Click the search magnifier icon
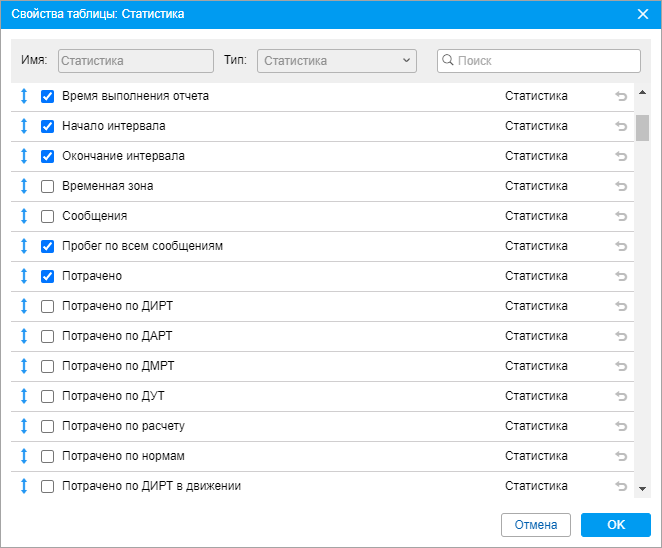 point(448,61)
